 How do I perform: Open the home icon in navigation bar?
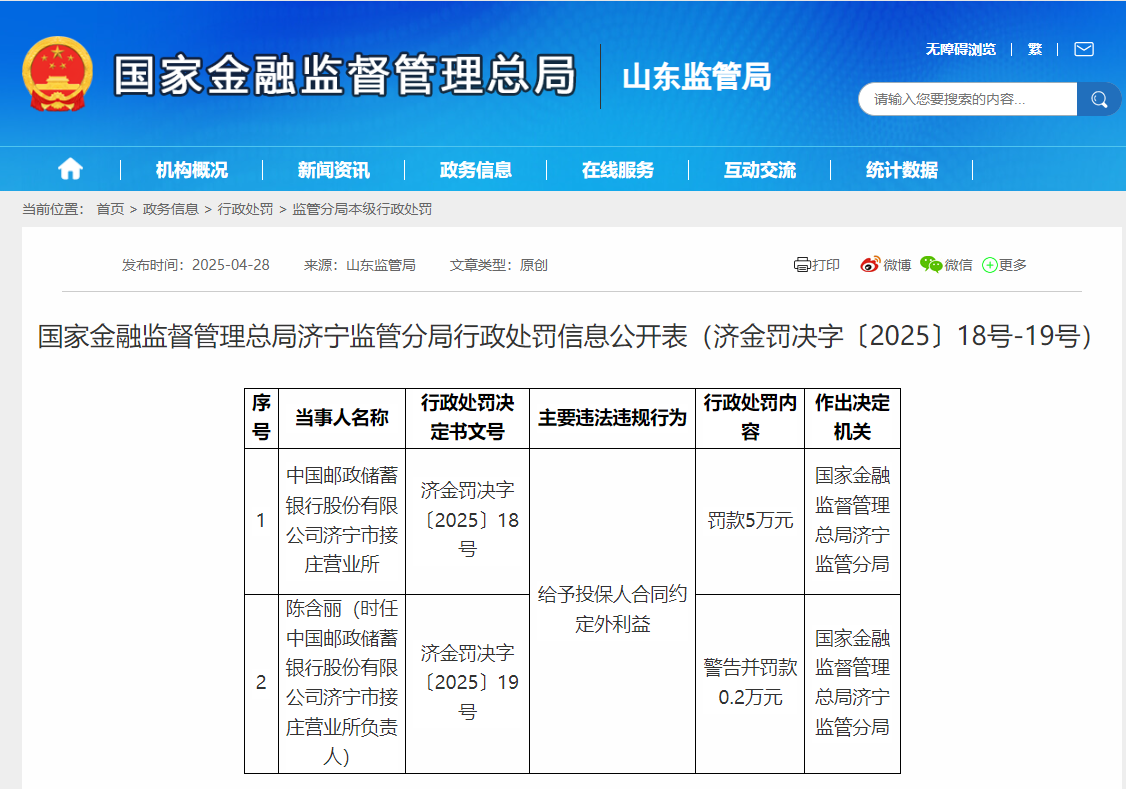tap(70, 169)
